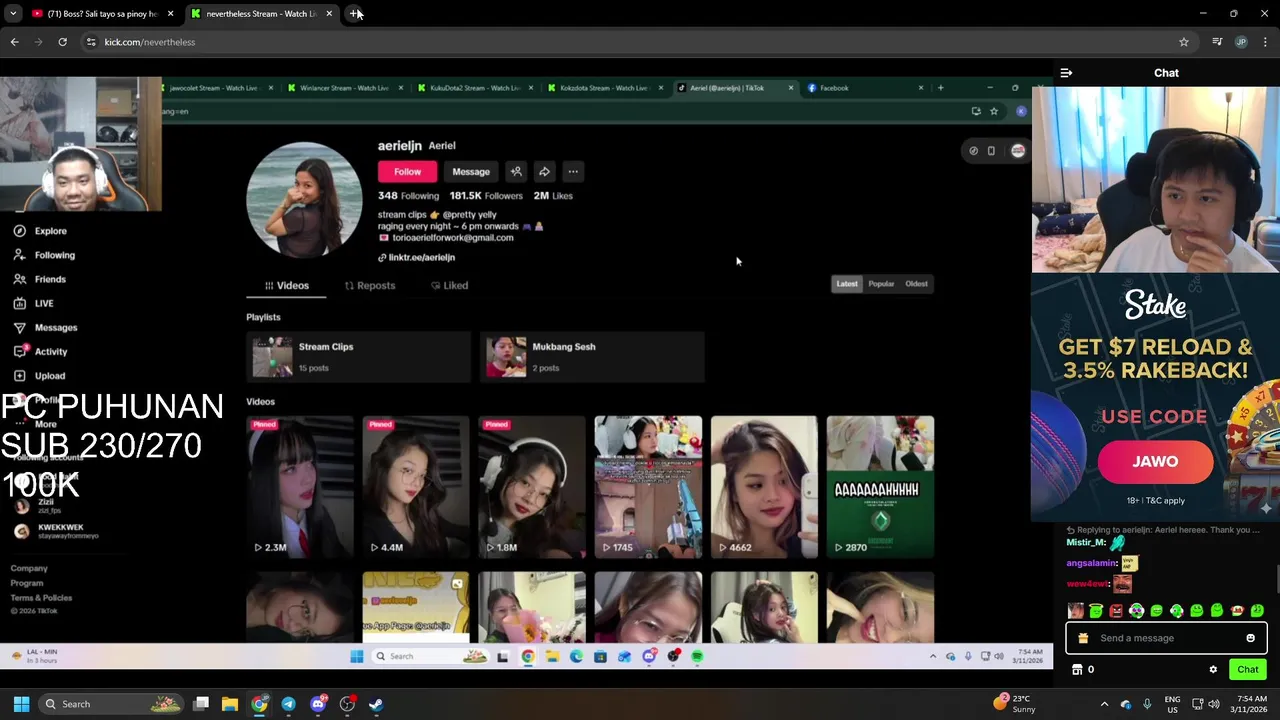Image resolution: width=1280 pixels, height=720 pixels.
Task: Select the Popular sort option
Action: tap(881, 284)
